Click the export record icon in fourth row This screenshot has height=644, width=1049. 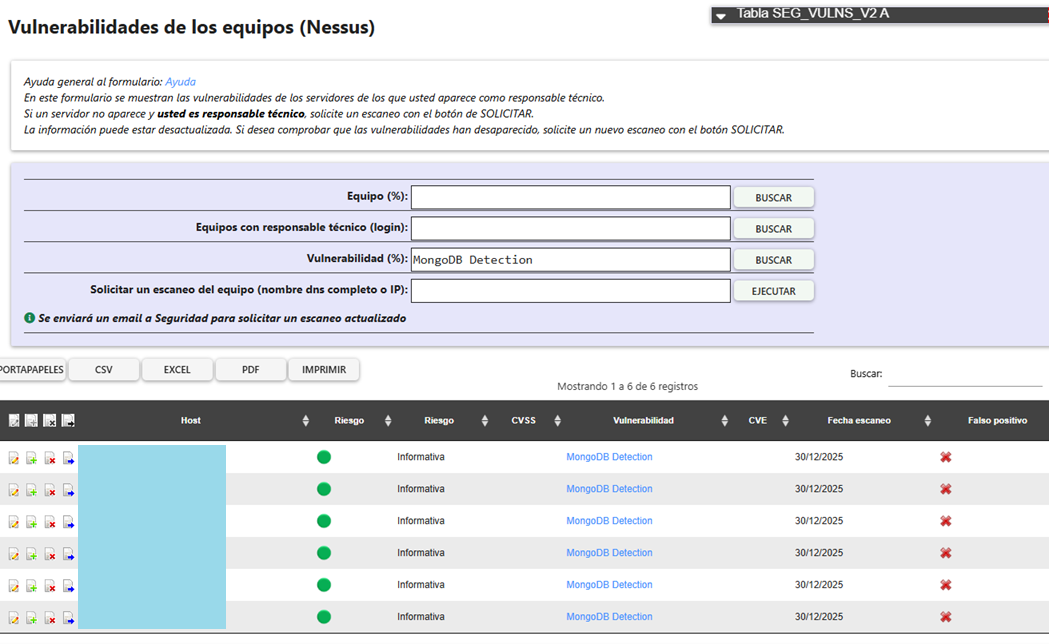coord(68,554)
